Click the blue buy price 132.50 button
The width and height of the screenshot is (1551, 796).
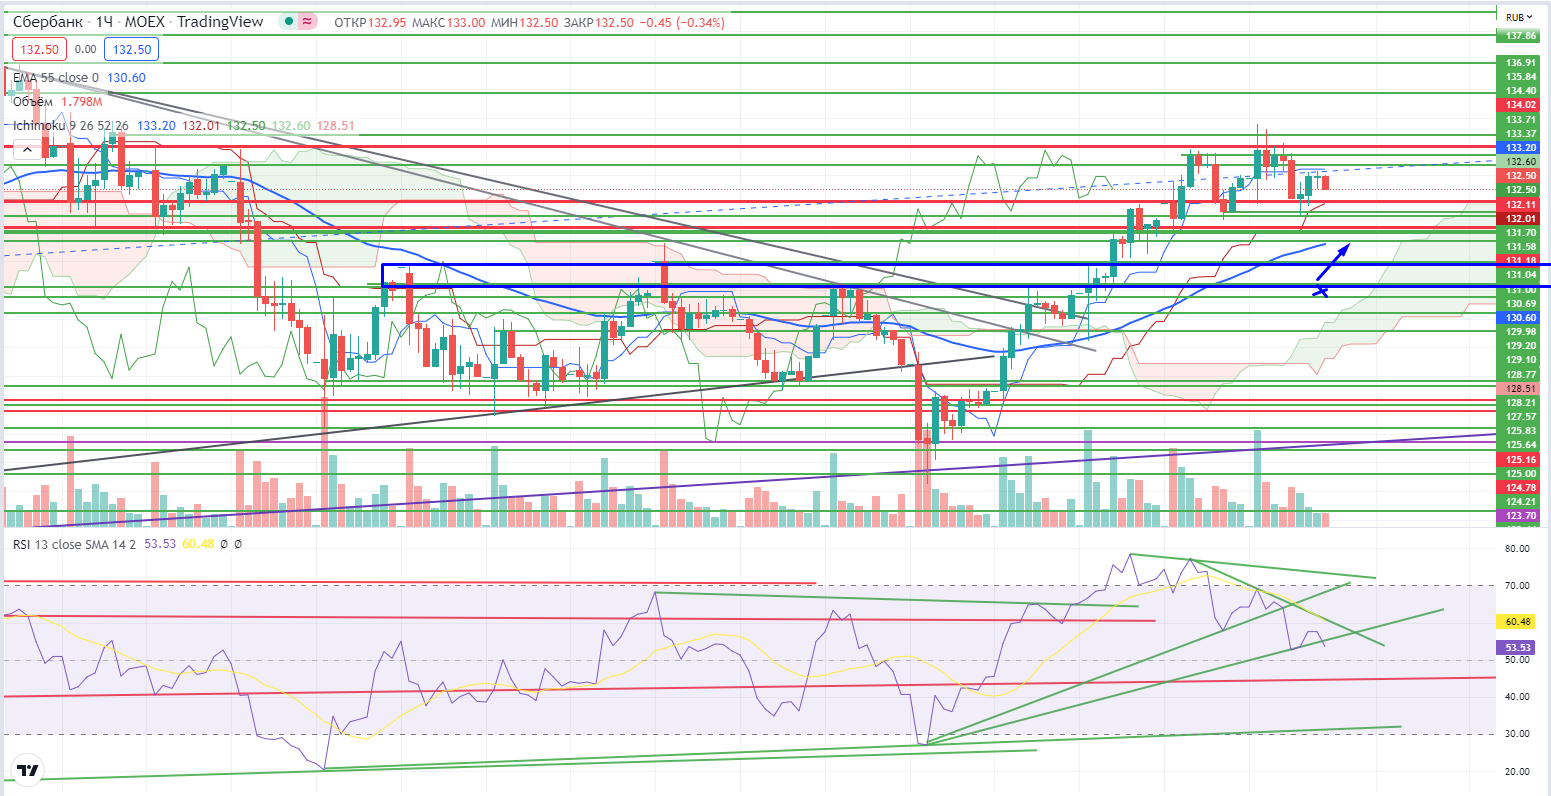tap(130, 48)
